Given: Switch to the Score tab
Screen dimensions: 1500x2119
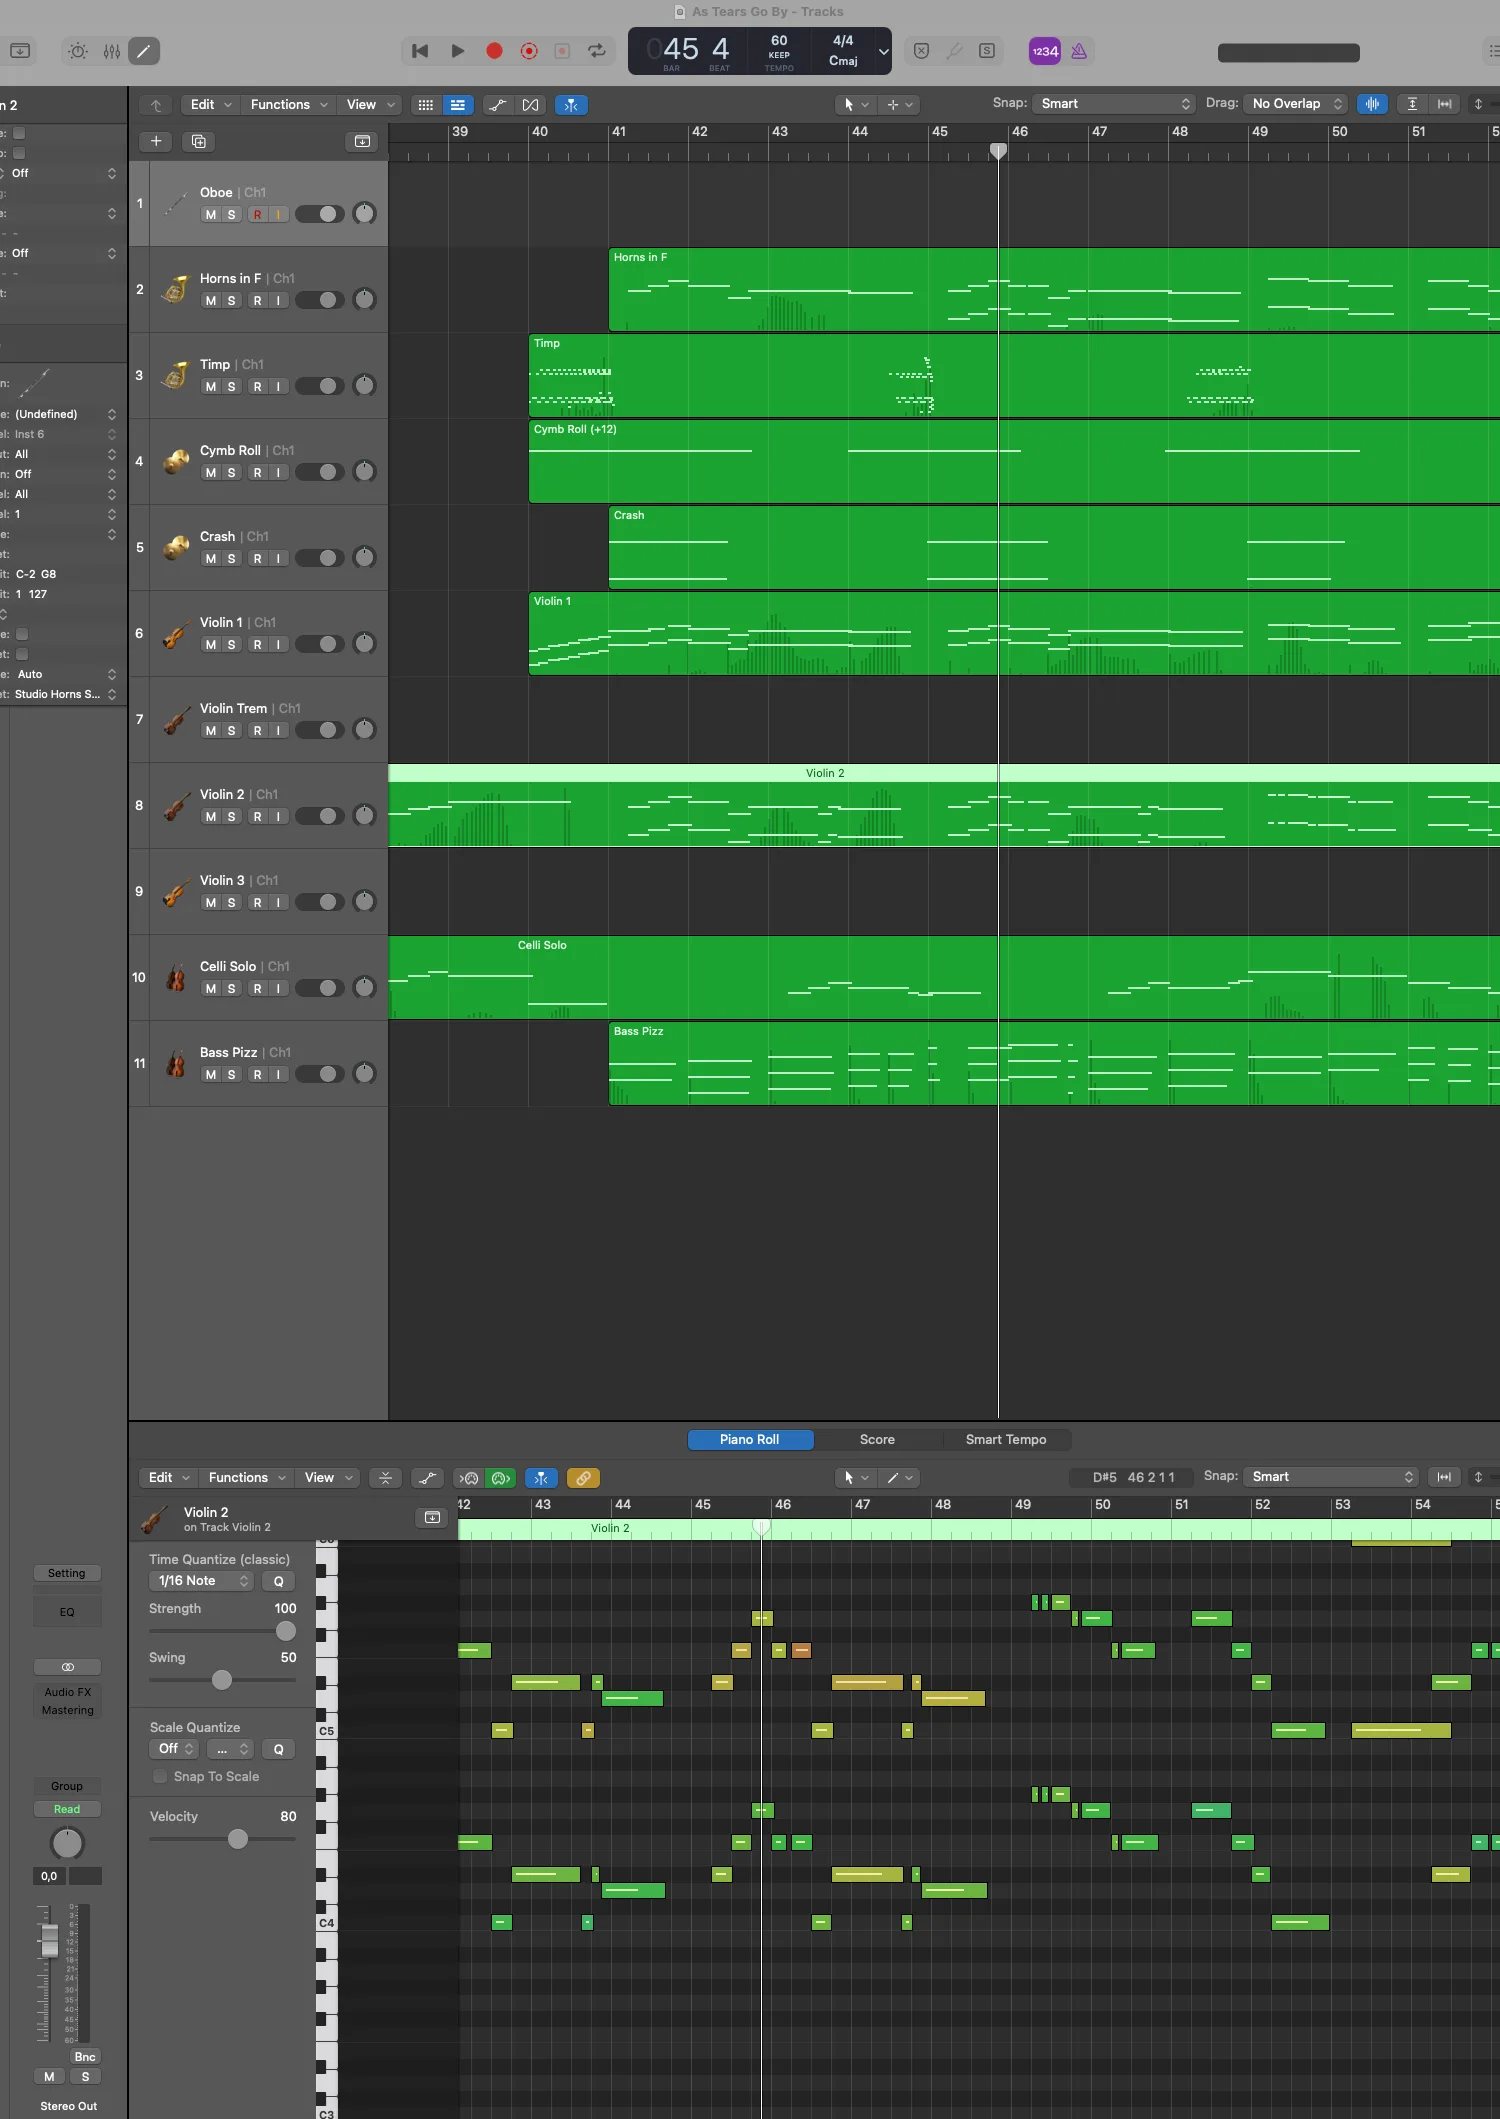Looking at the screenshot, I should (x=877, y=1439).
